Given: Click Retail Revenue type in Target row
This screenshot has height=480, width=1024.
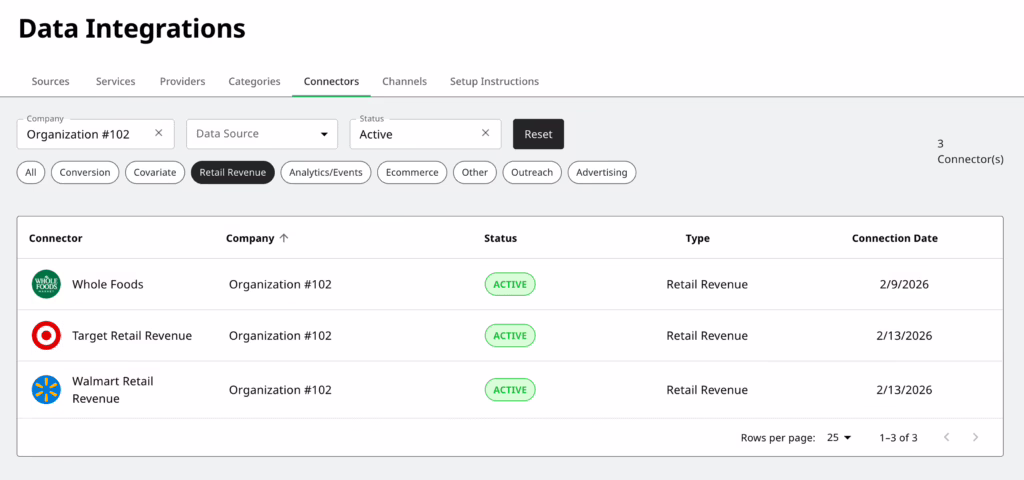Looking at the screenshot, I should coord(707,336).
